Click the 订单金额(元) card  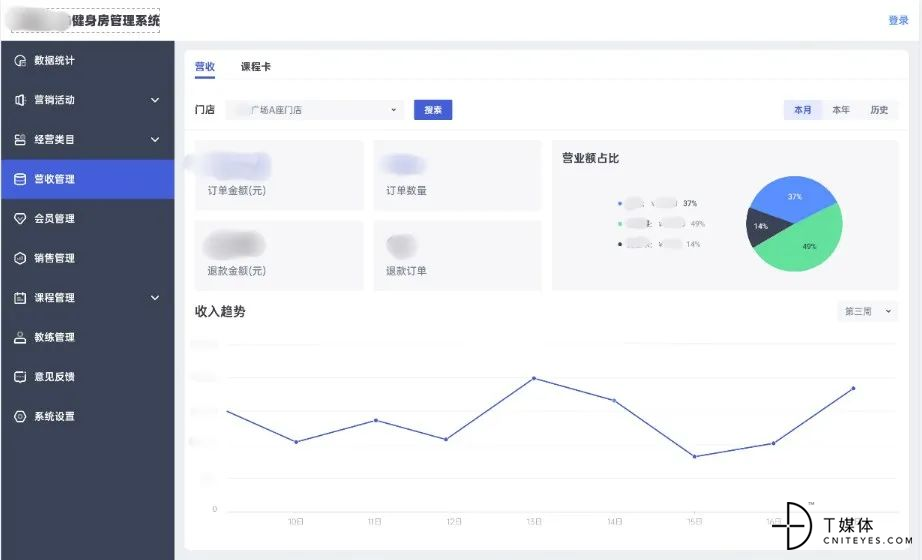tap(279, 175)
